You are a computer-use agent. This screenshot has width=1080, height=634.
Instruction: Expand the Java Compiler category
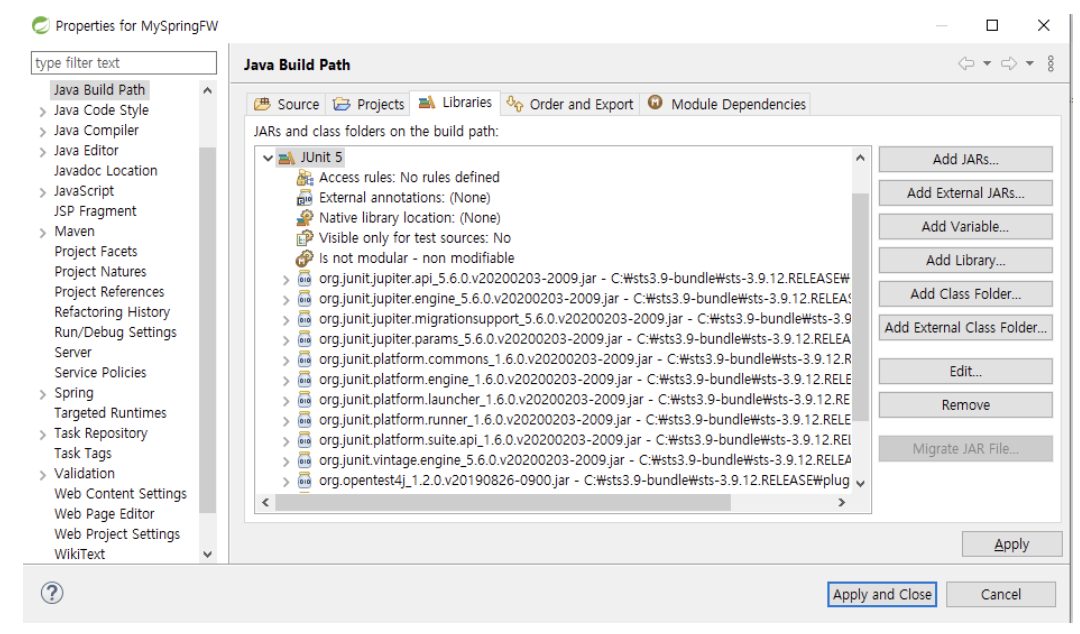[43, 132]
